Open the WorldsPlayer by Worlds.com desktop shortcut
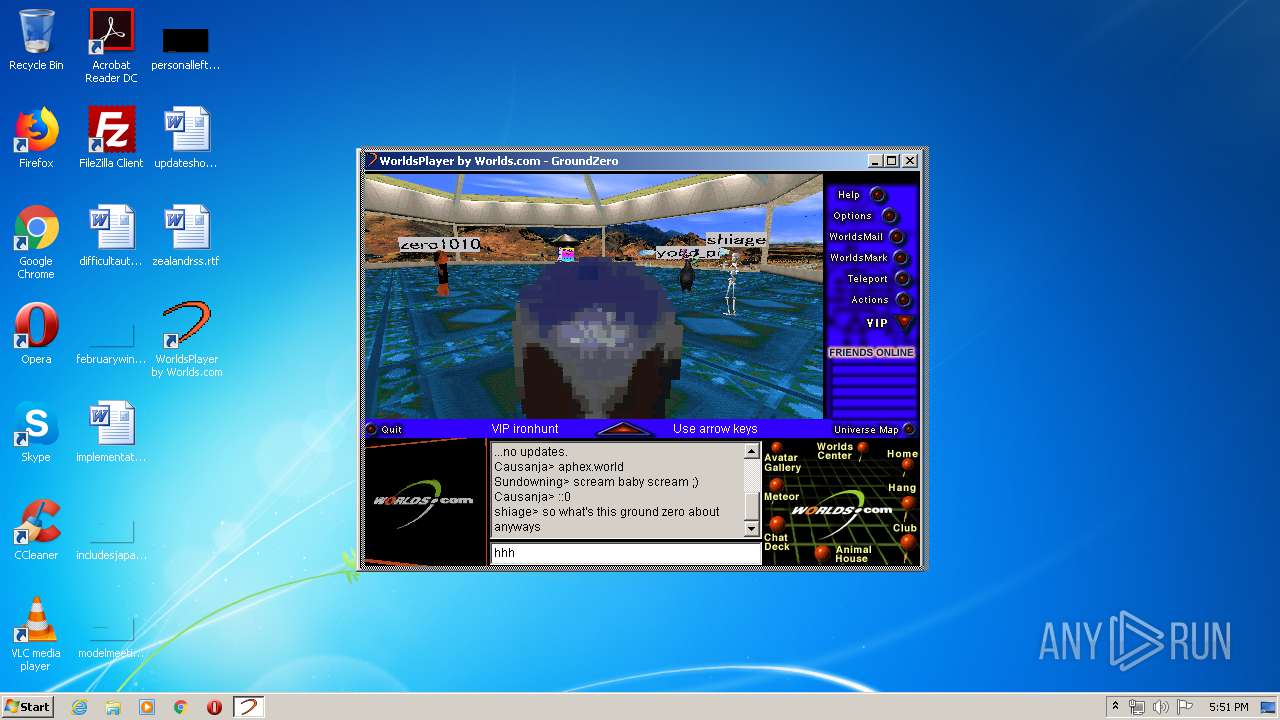1280x720 pixels. pyautogui.click(x=186, y=340)
